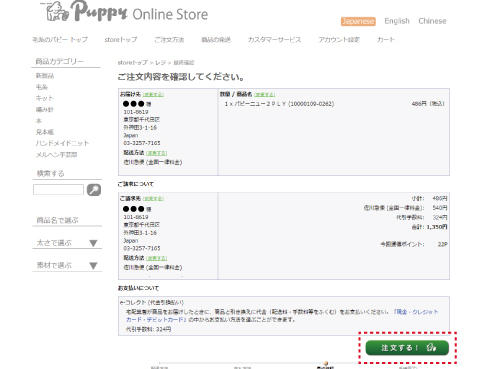Switch language to English
This screenshot has width=497, height=369.
coord(397,21)
